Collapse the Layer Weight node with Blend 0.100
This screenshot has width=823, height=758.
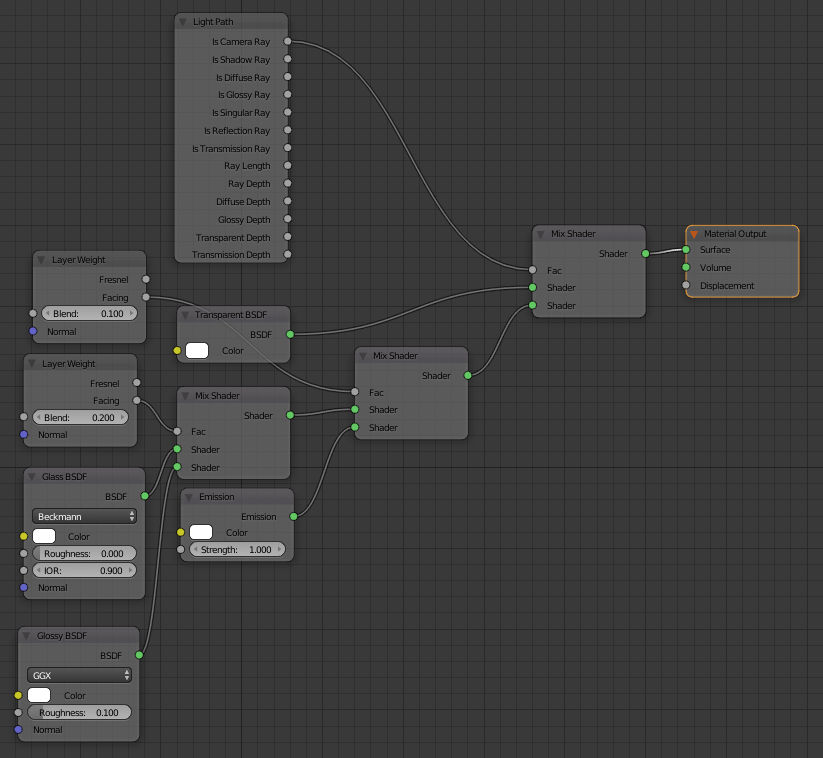(x=41, y=260)
